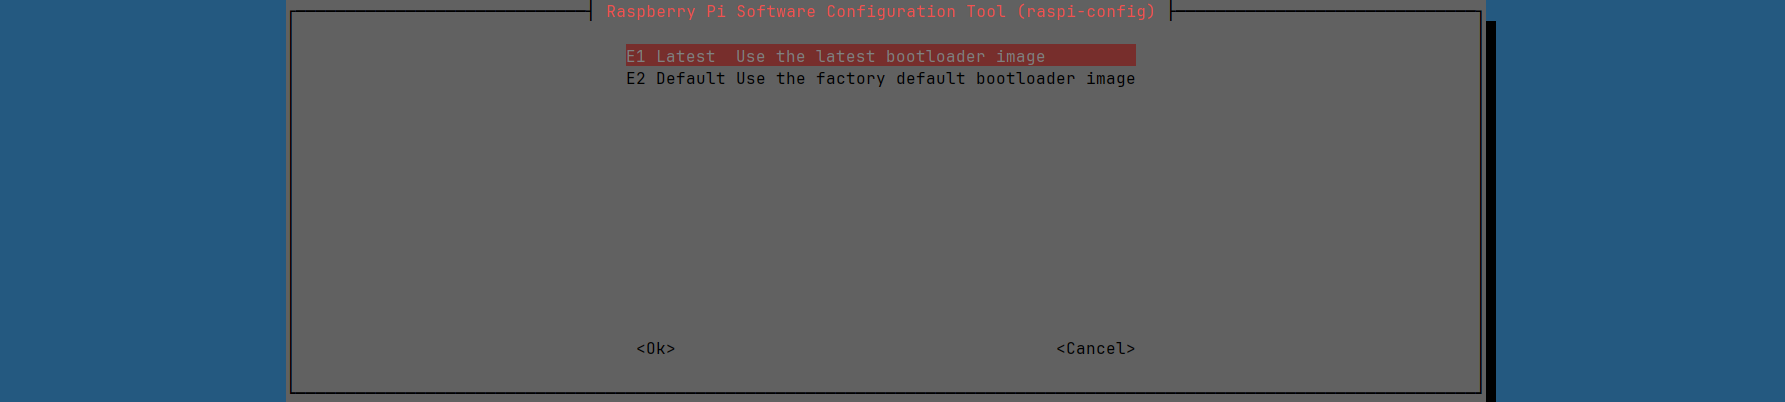The width and height of the screenshot is (1785, 402).
Task: Click the E2 tag in the list
Action: [x=636, y=79]
